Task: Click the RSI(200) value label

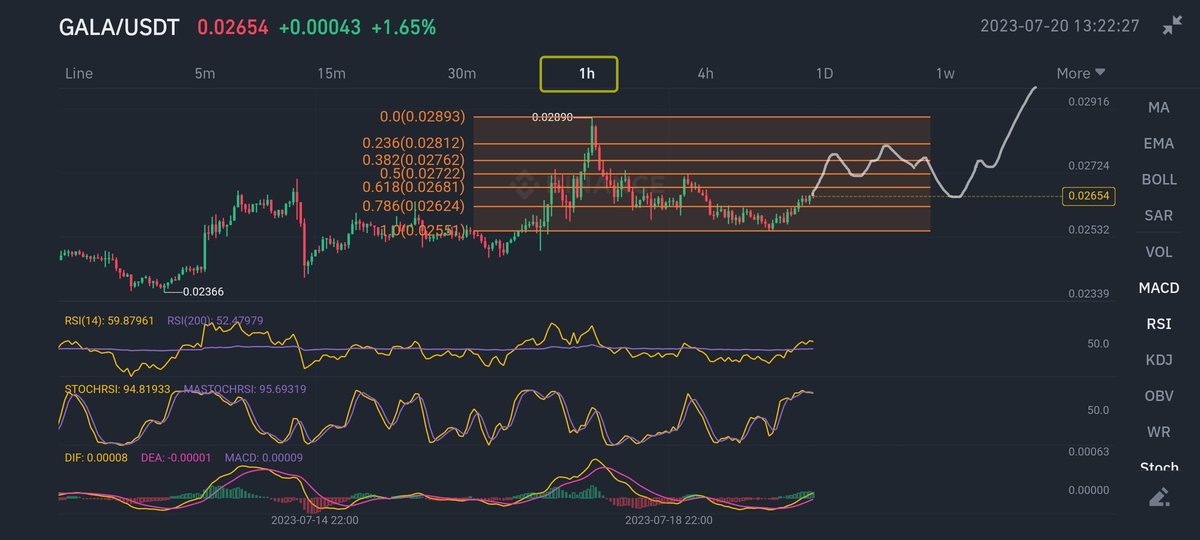Action: tap(215, 321)
